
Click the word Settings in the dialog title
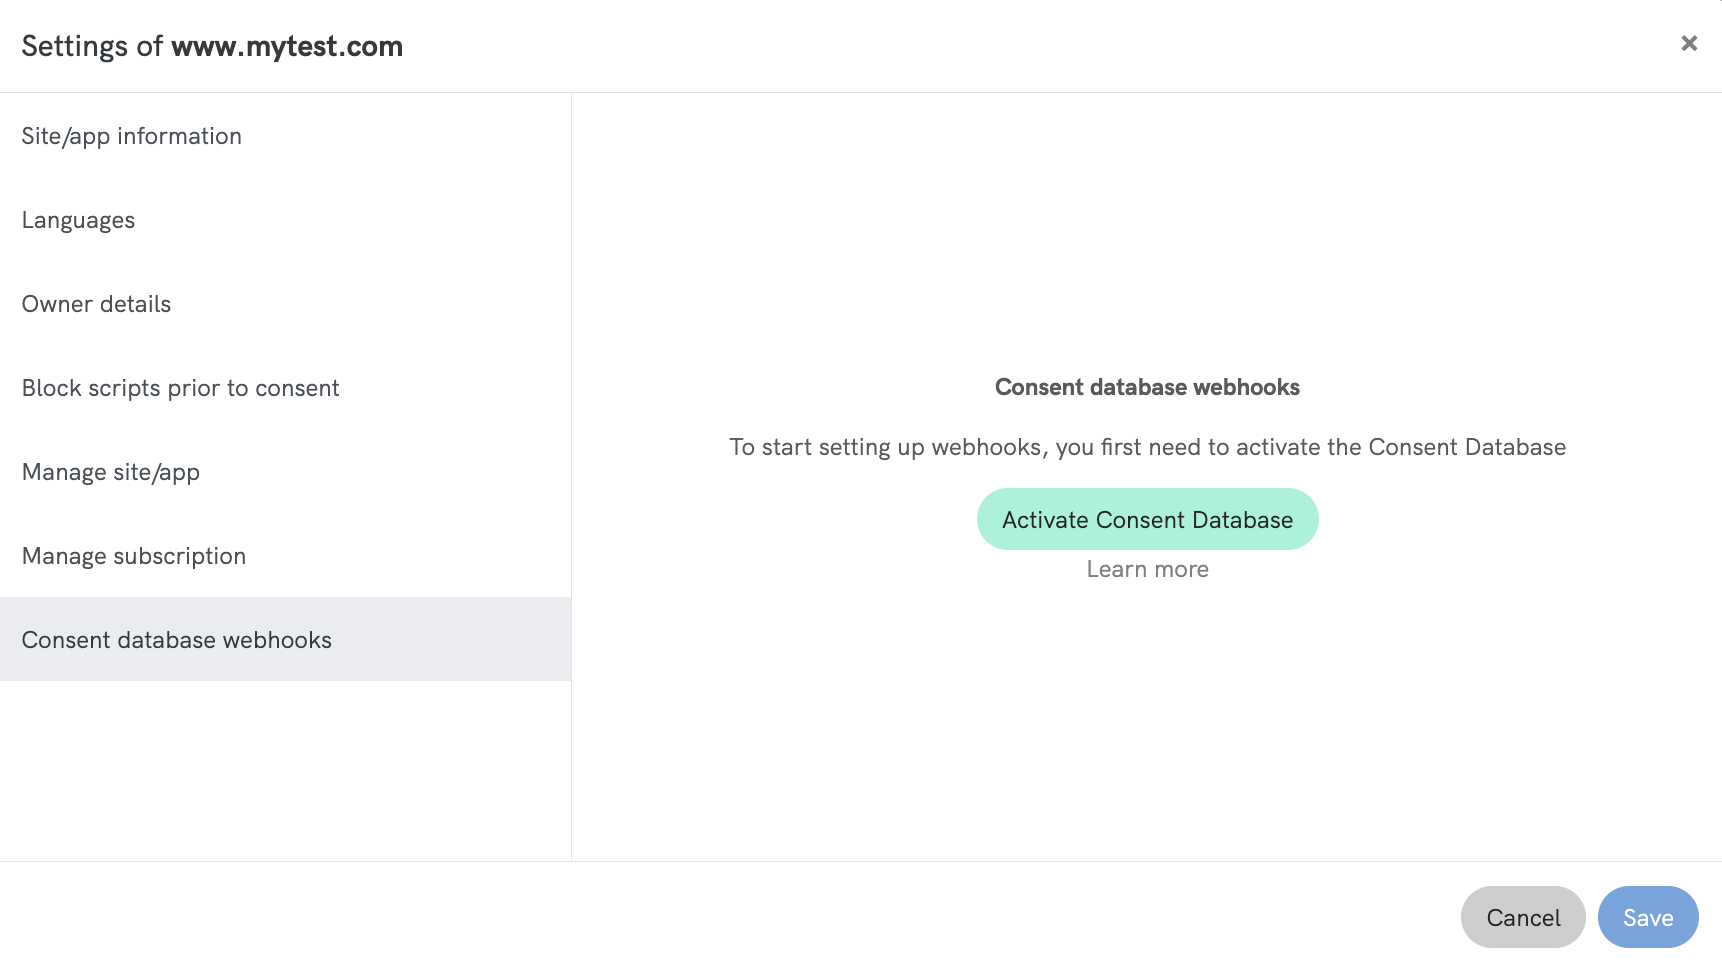(75, 46)
